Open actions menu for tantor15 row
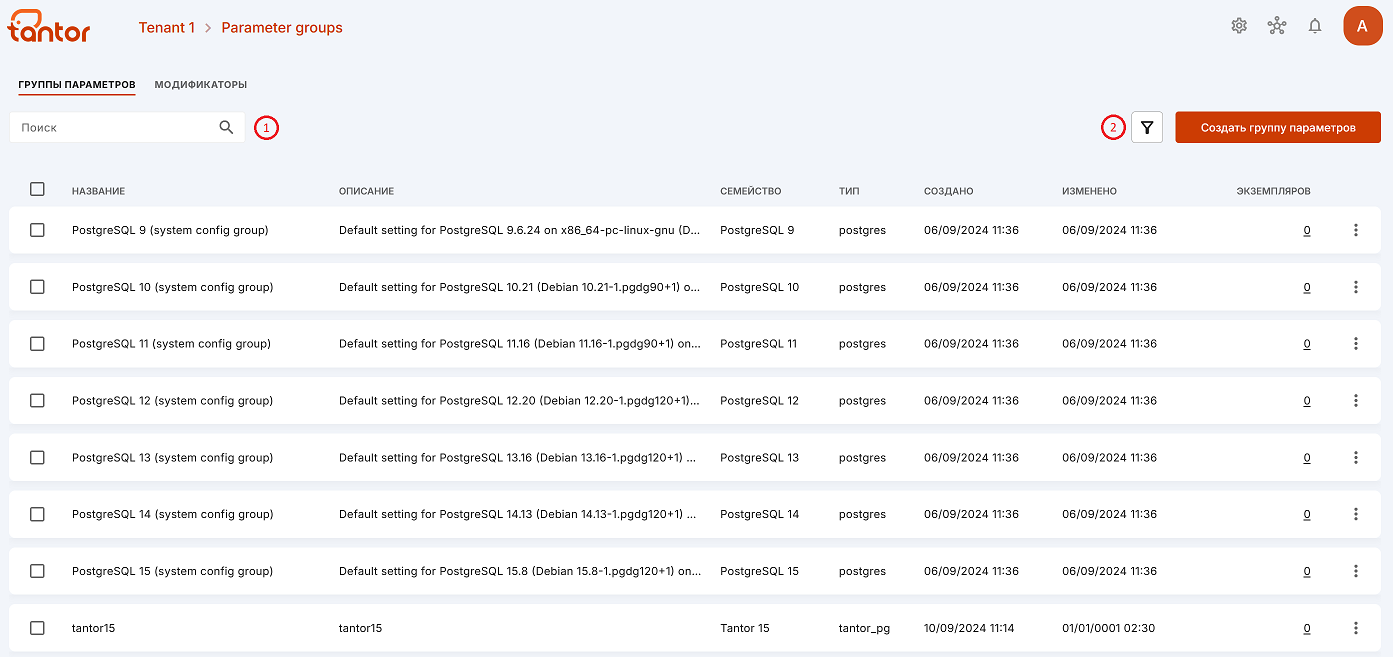Image resolution: width=1393 pixels, height=657 pixels. click(1356, 628)
